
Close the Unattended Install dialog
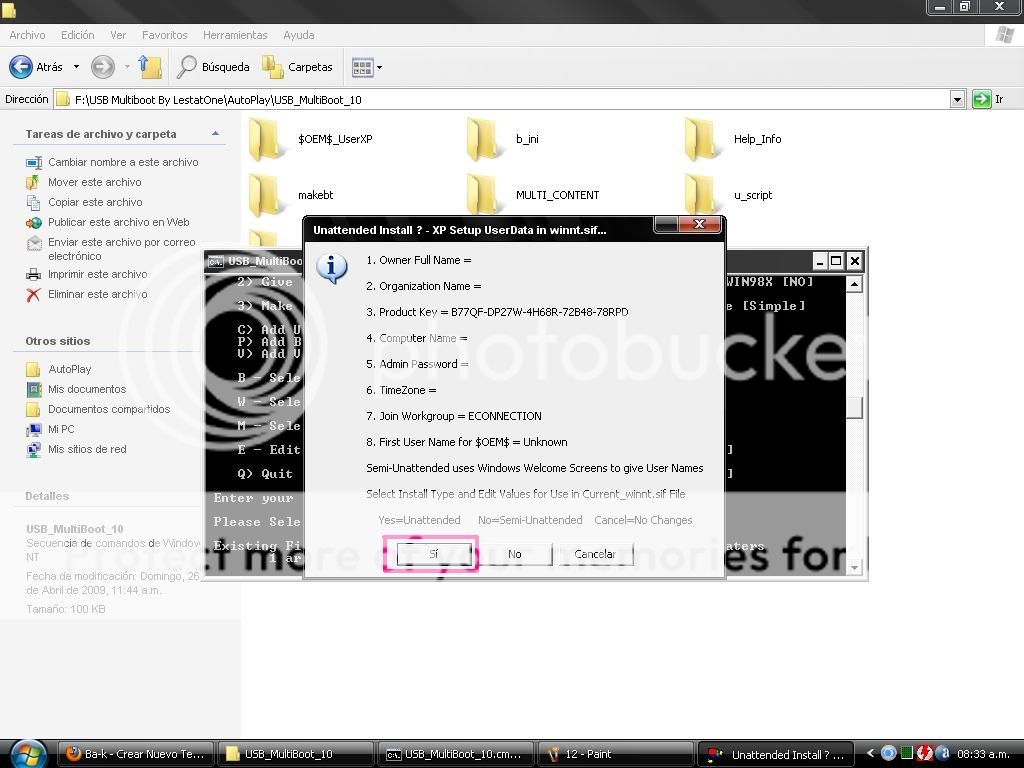699,224
